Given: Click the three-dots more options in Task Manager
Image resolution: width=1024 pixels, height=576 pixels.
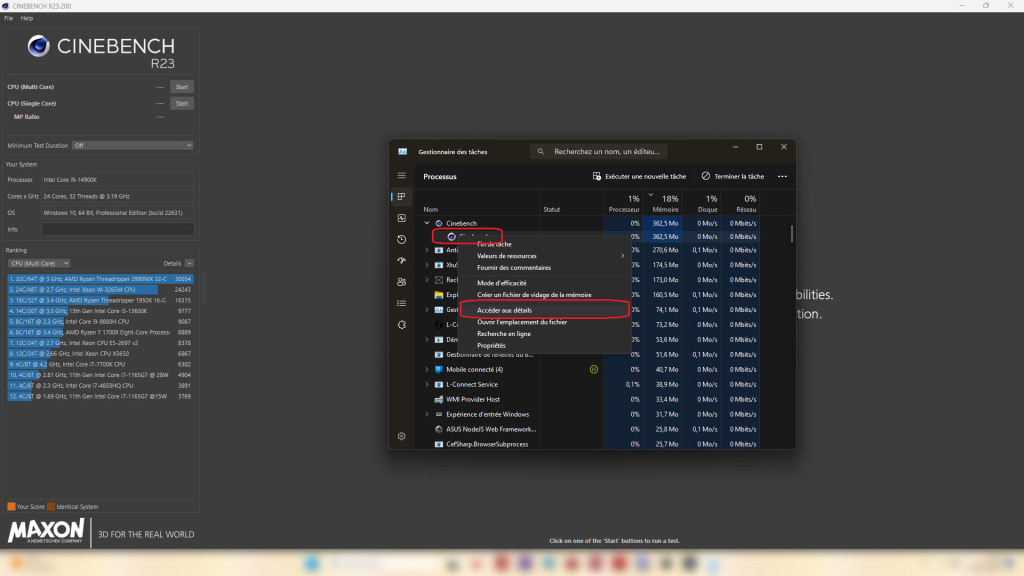Looking at the screenshot, I should 782,176.
